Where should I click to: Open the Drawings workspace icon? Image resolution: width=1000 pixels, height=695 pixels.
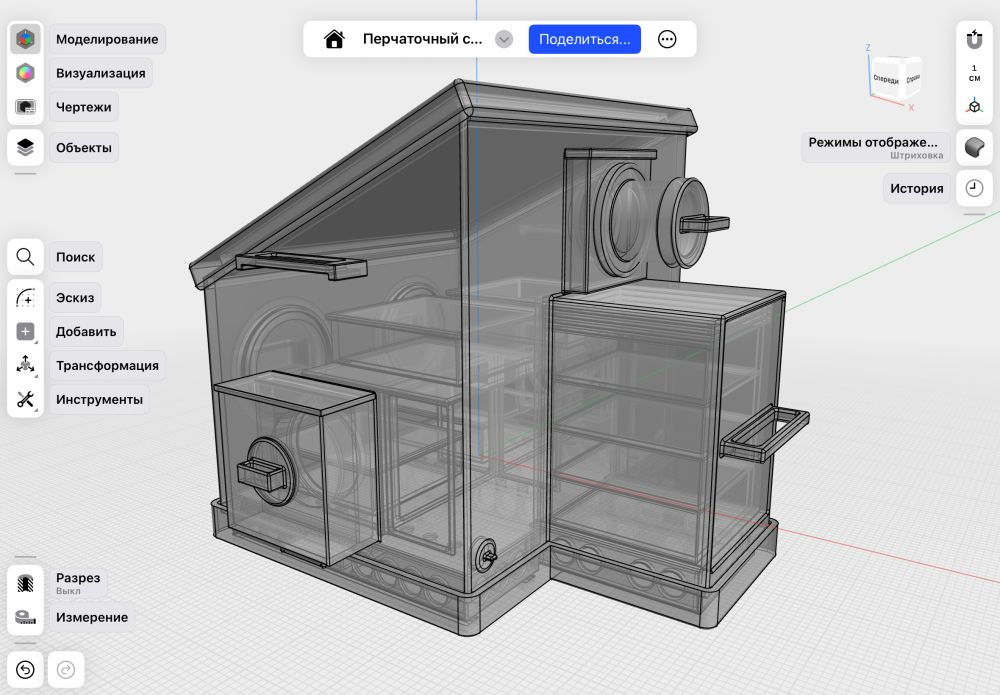click(25, 107)
